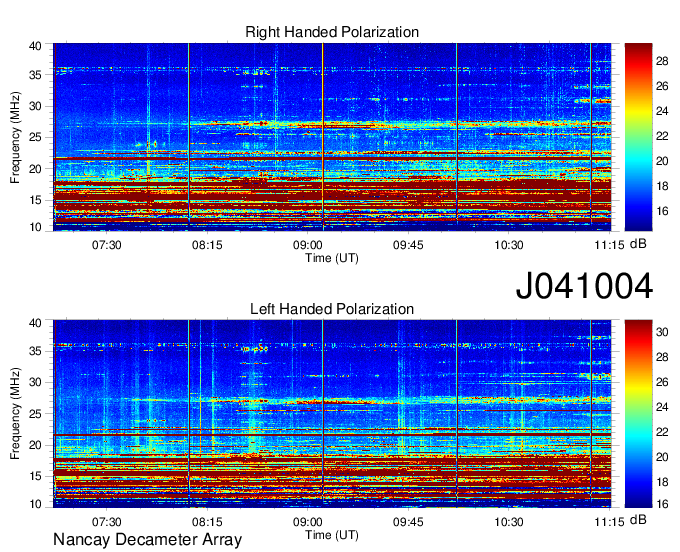
Task: Click "Frequency (MHz)" axis label of Left Handed plot
Action: 15,414
